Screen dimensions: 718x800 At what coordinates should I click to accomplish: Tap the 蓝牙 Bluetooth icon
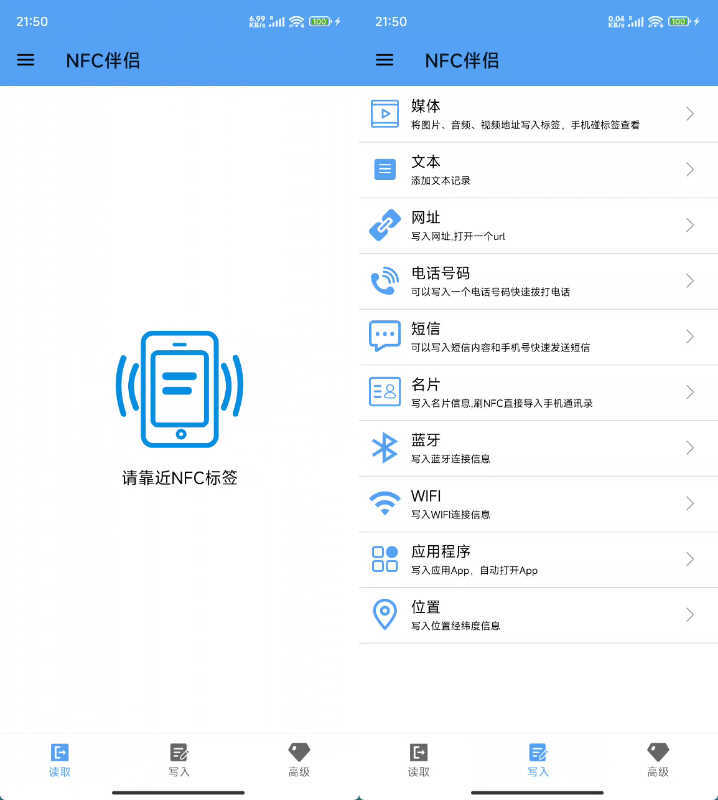pyautogui.click(x=385, y=447)
